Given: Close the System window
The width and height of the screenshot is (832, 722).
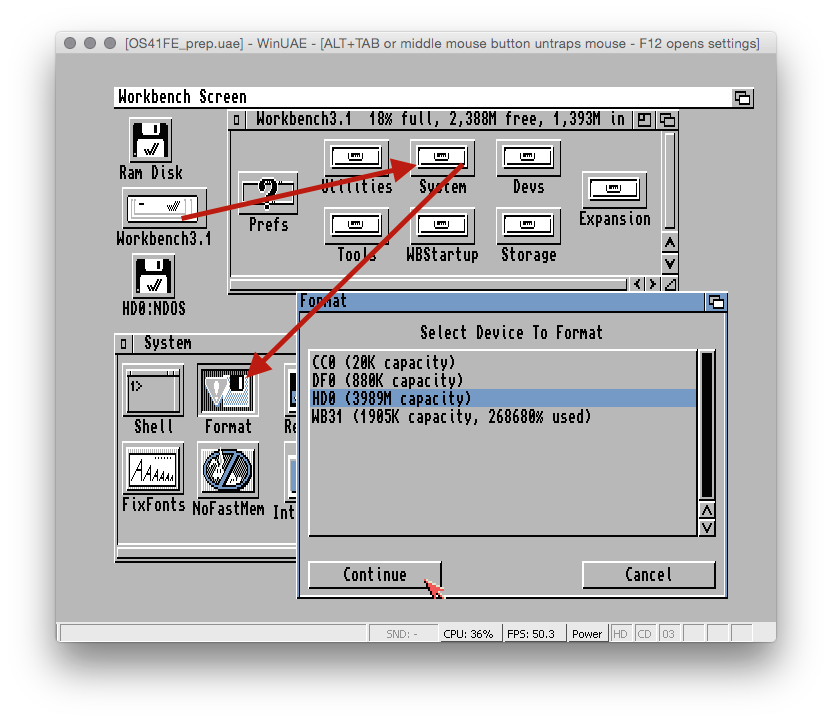Looking at the screenshot, I should click(x=123, y=344).
